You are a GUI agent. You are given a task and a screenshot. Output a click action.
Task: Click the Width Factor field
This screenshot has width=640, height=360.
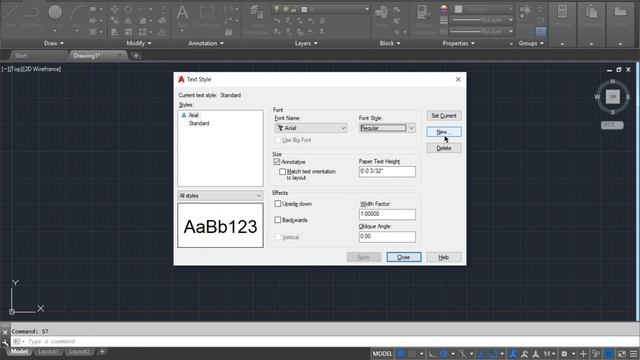(x=387, y=214)
